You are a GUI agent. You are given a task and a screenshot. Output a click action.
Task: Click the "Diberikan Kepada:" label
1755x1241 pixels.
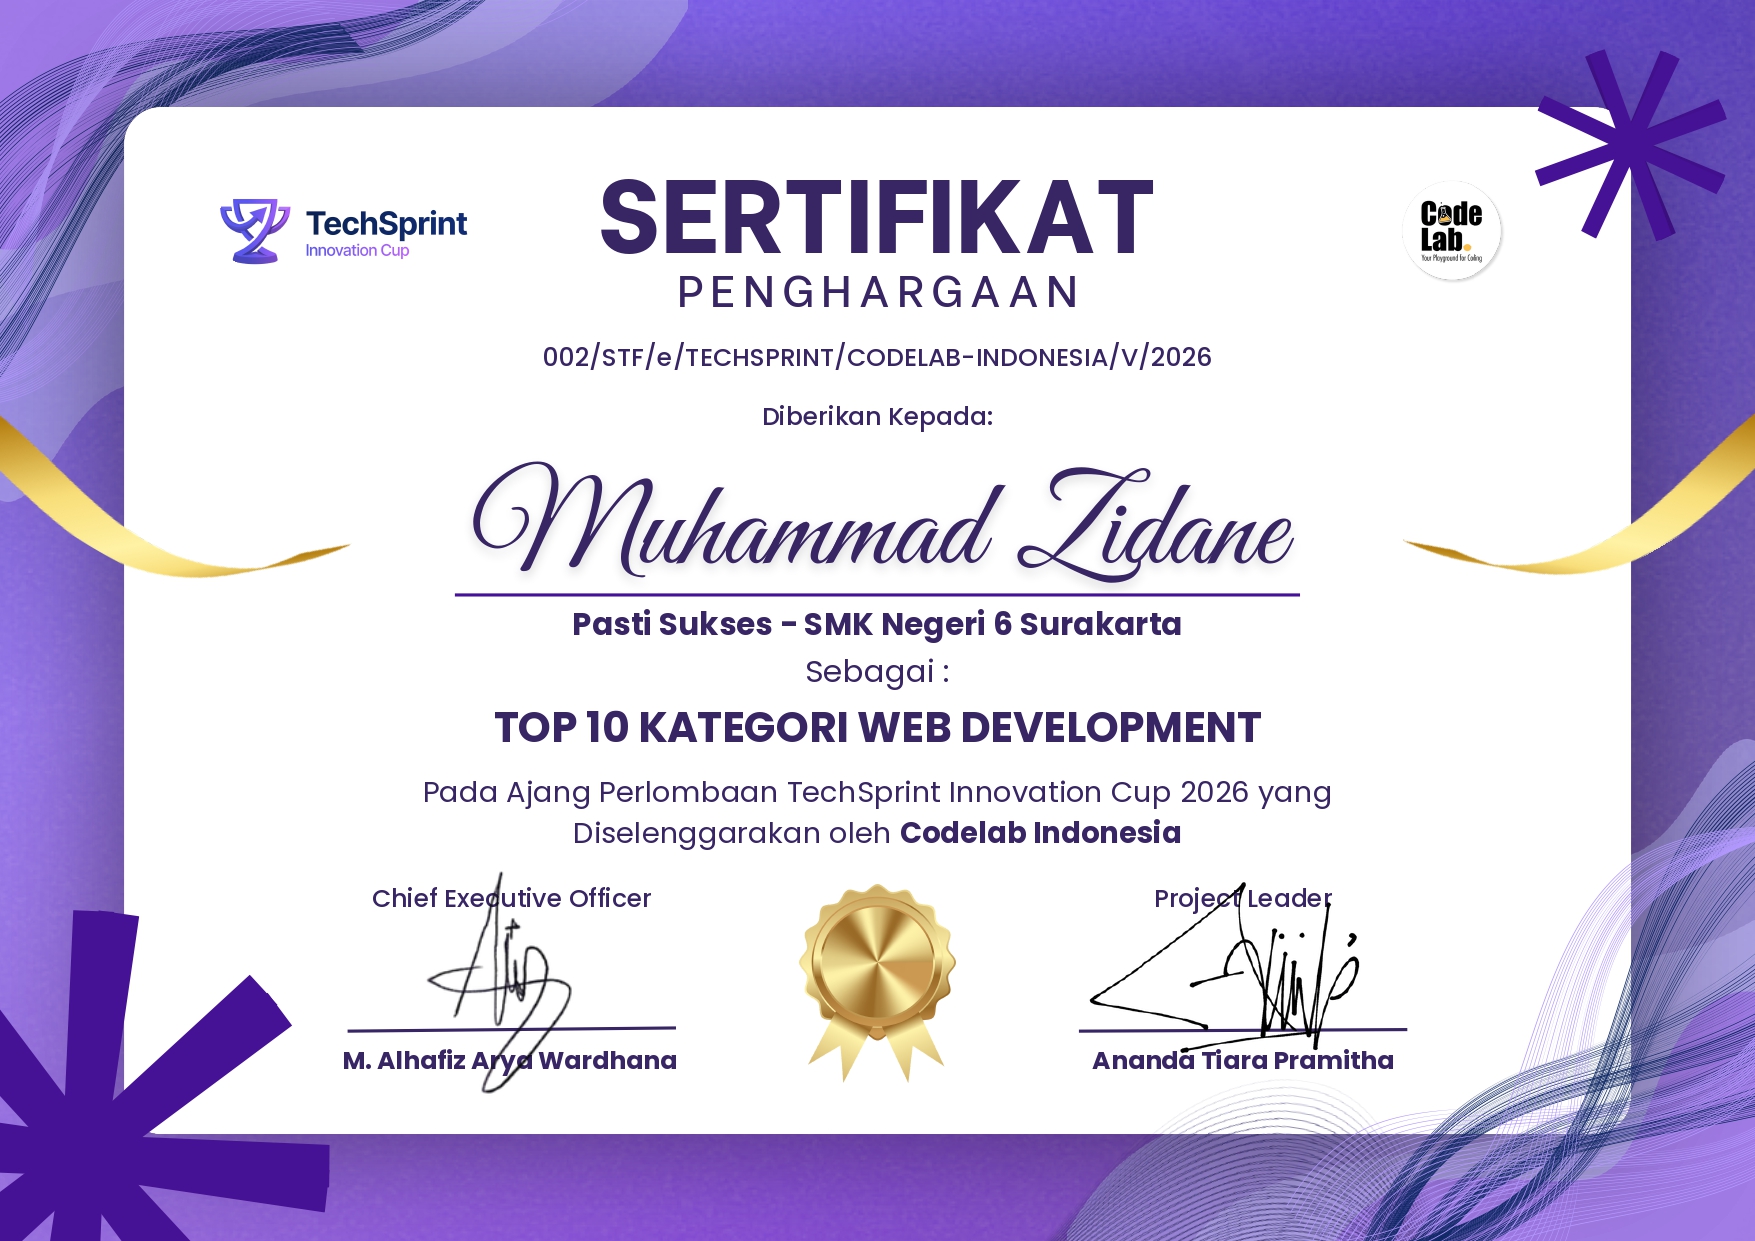[877, 417]
